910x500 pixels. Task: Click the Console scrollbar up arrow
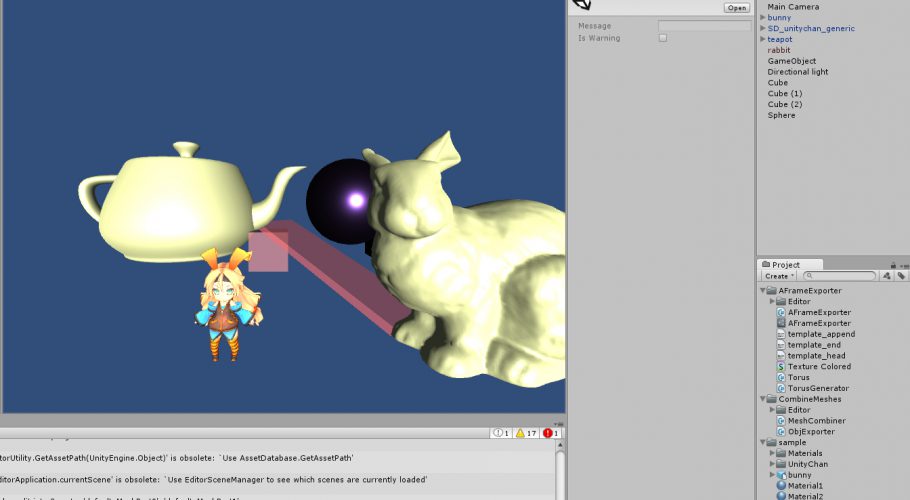[x=559, y=445]
